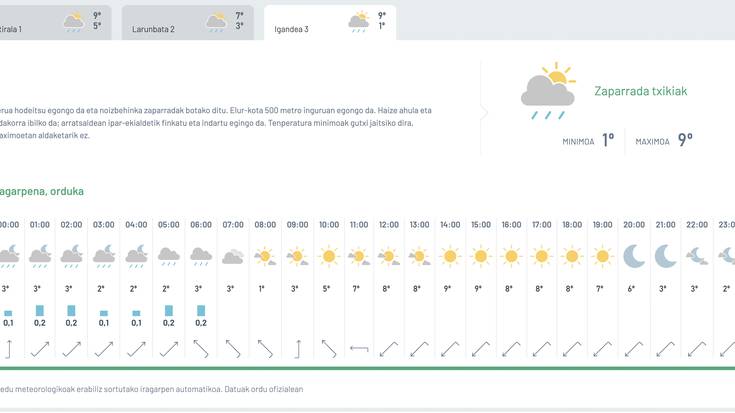Select the partially visible Ostirala 1 tab
This screenshot has width=735, height=413.
(55, 23)
